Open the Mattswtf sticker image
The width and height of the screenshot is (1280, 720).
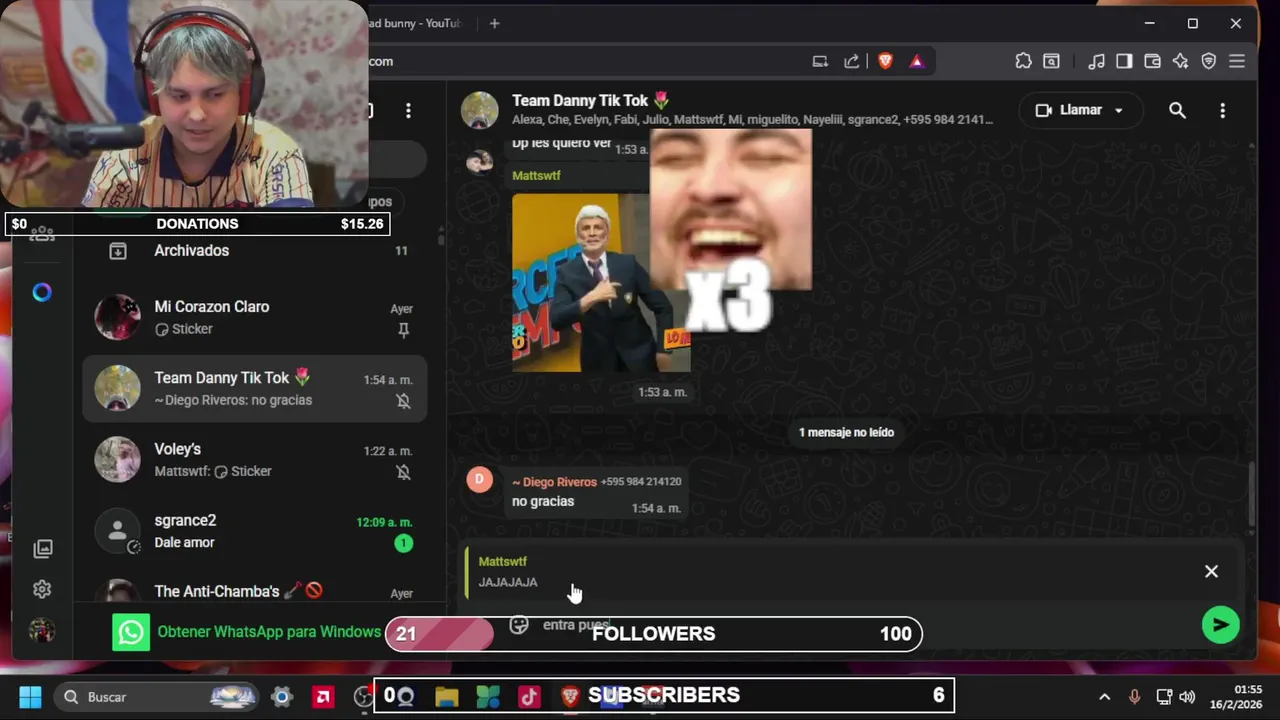[x=601, y=282]
